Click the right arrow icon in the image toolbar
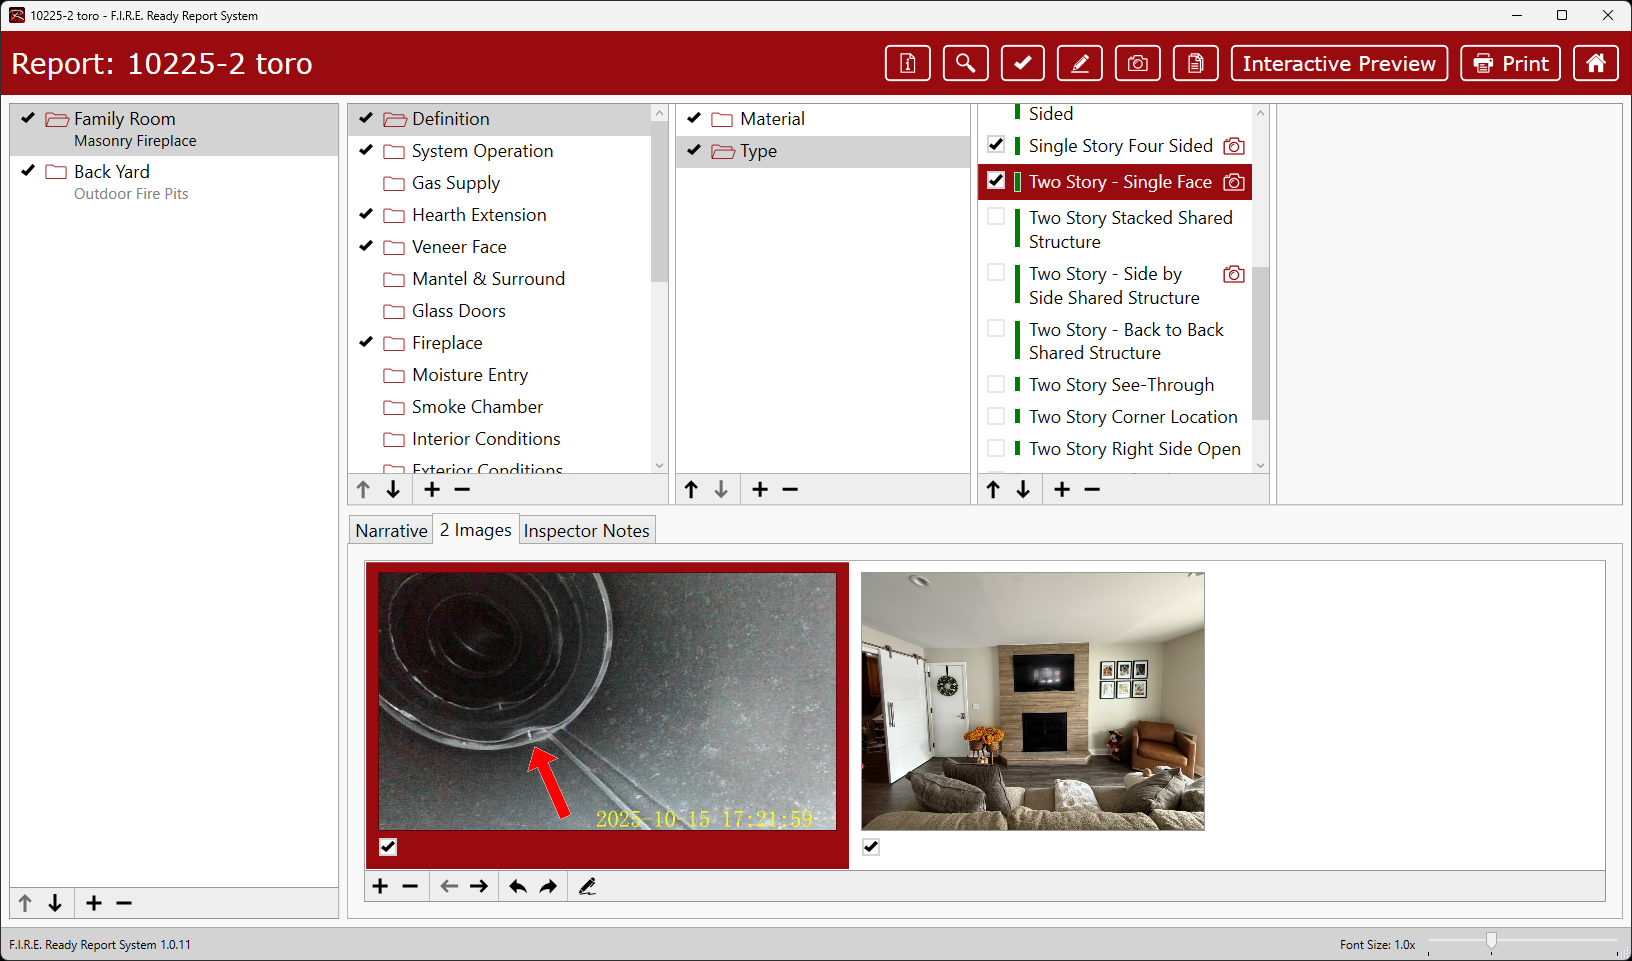The image size is (1632, 961). [479, 886]
